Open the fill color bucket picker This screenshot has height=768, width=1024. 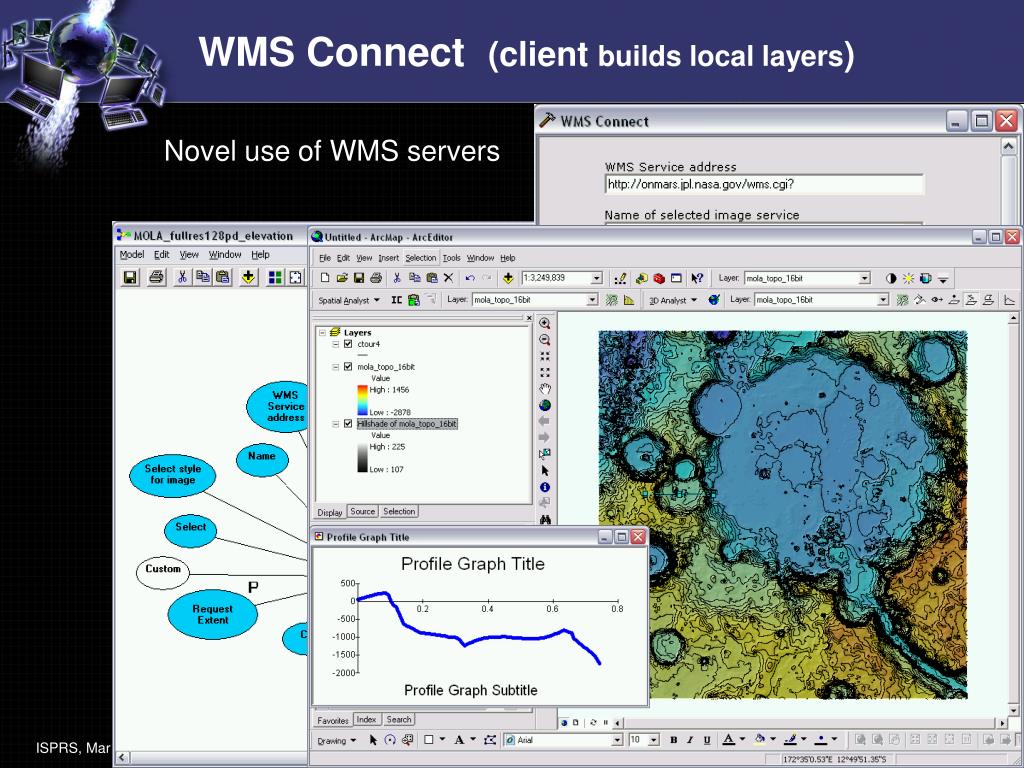(x=763, y=740)
